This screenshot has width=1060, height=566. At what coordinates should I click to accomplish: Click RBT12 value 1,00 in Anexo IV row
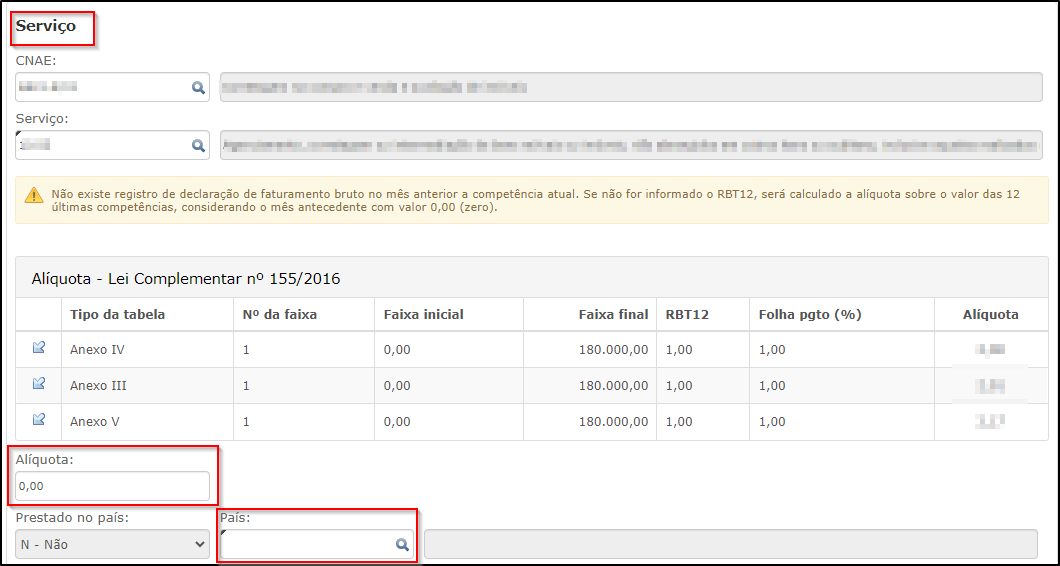click(679, 350)
